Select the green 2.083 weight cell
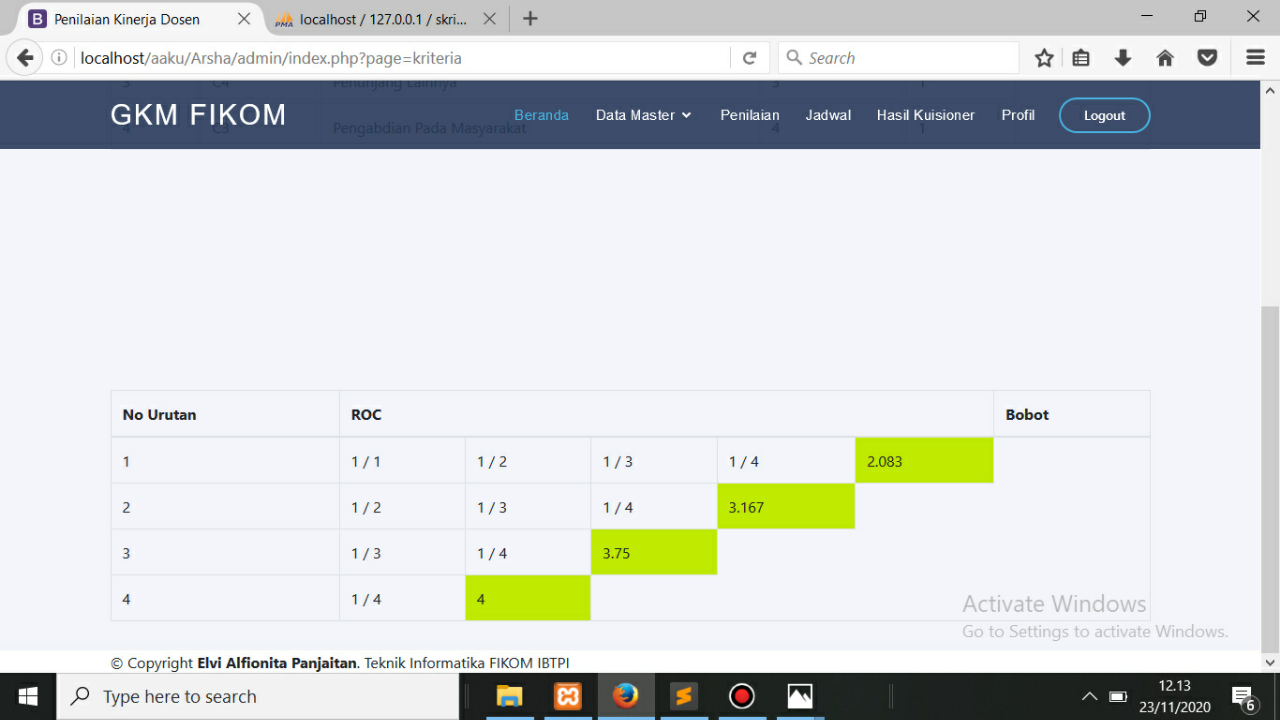This screenshot has width=1280, height=720. click(x=924, y=461)
